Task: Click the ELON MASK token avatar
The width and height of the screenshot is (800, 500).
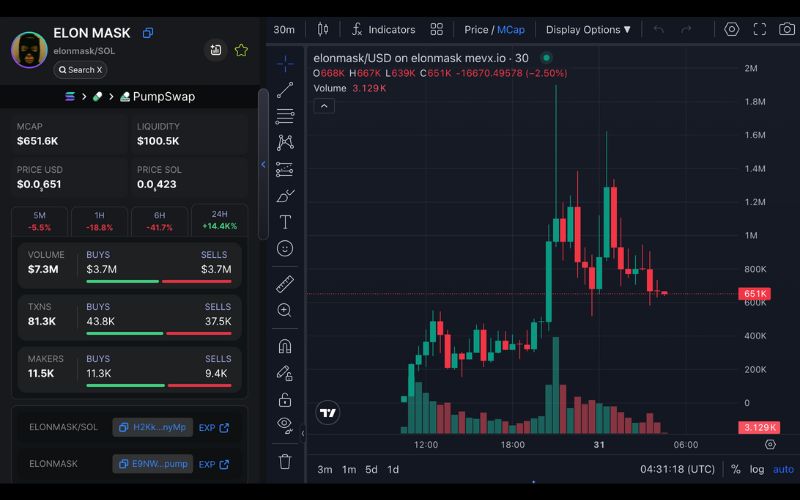Action: pyautogui.click(x=29, y=50)
